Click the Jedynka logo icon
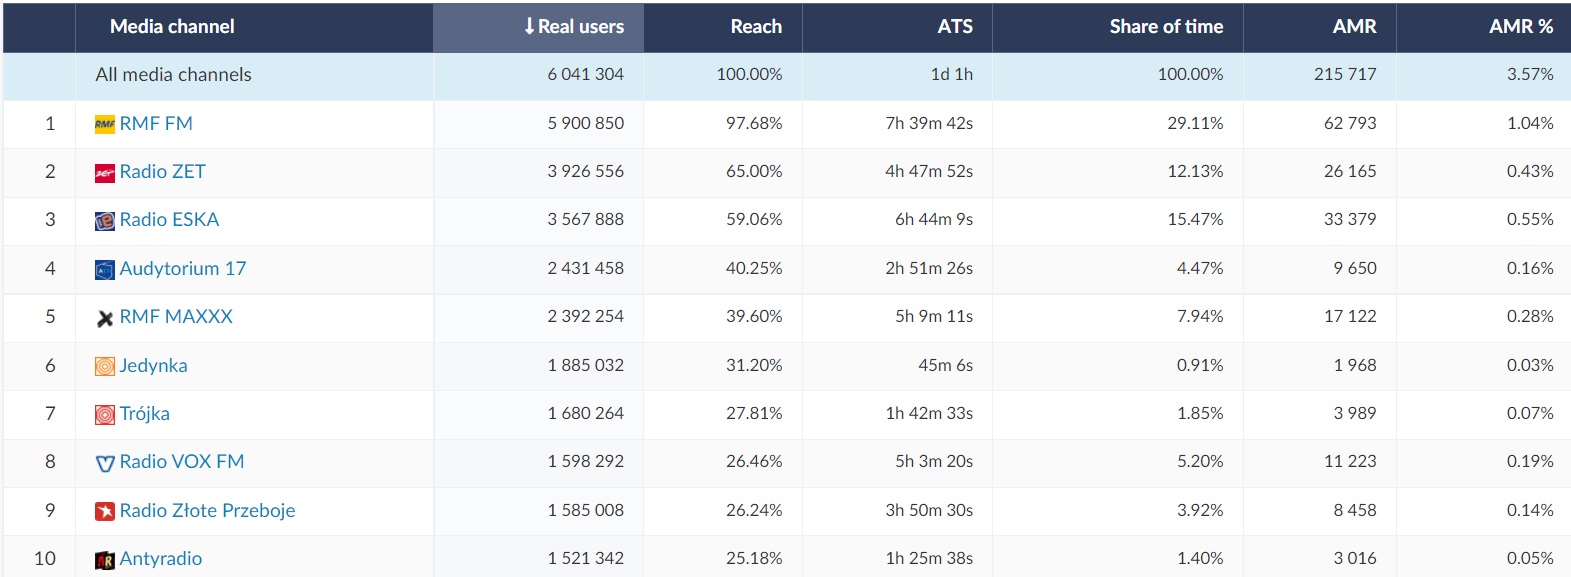The width and height of the screenshot is (1571, 577). [104, 366]
